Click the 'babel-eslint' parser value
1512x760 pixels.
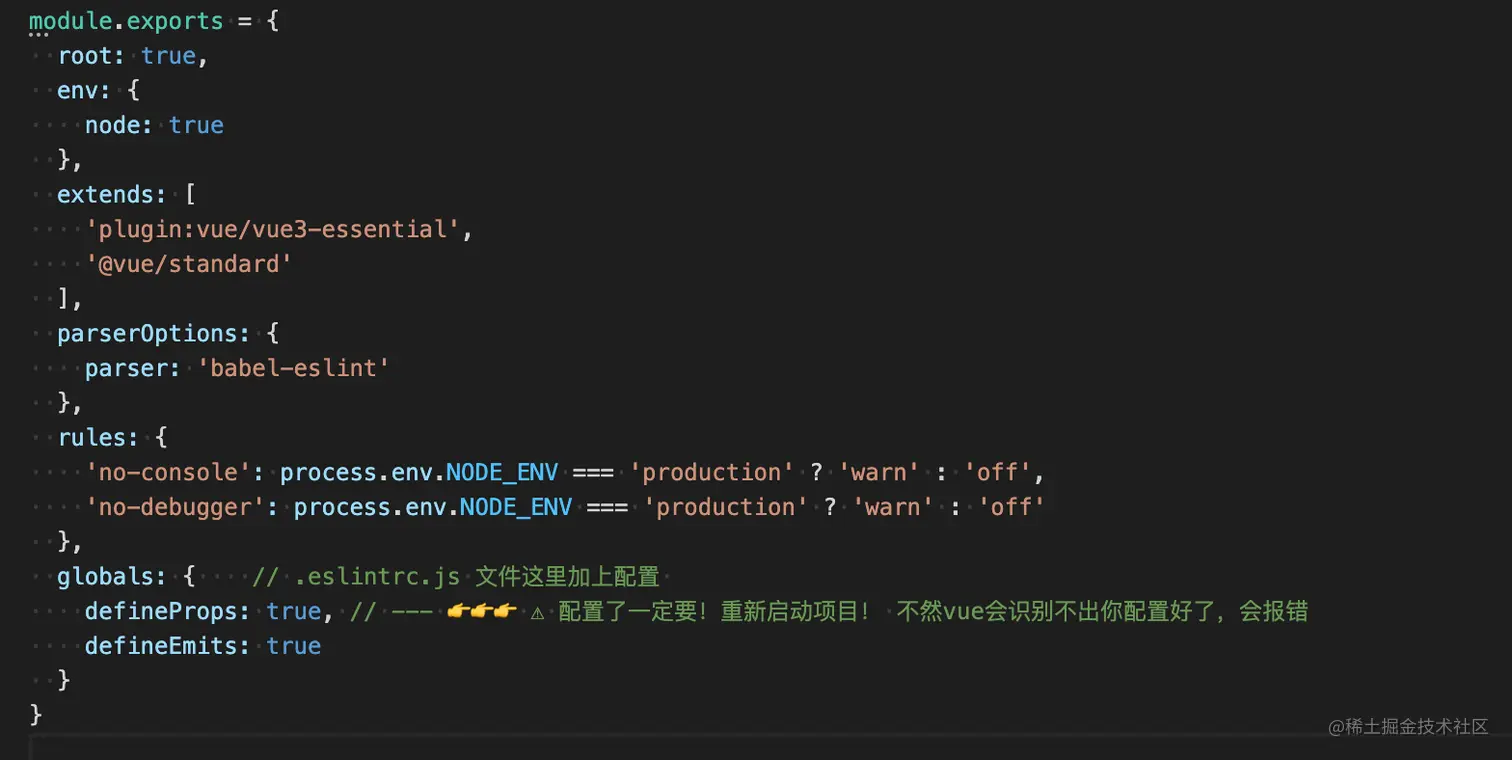click(x=293, y=368)
